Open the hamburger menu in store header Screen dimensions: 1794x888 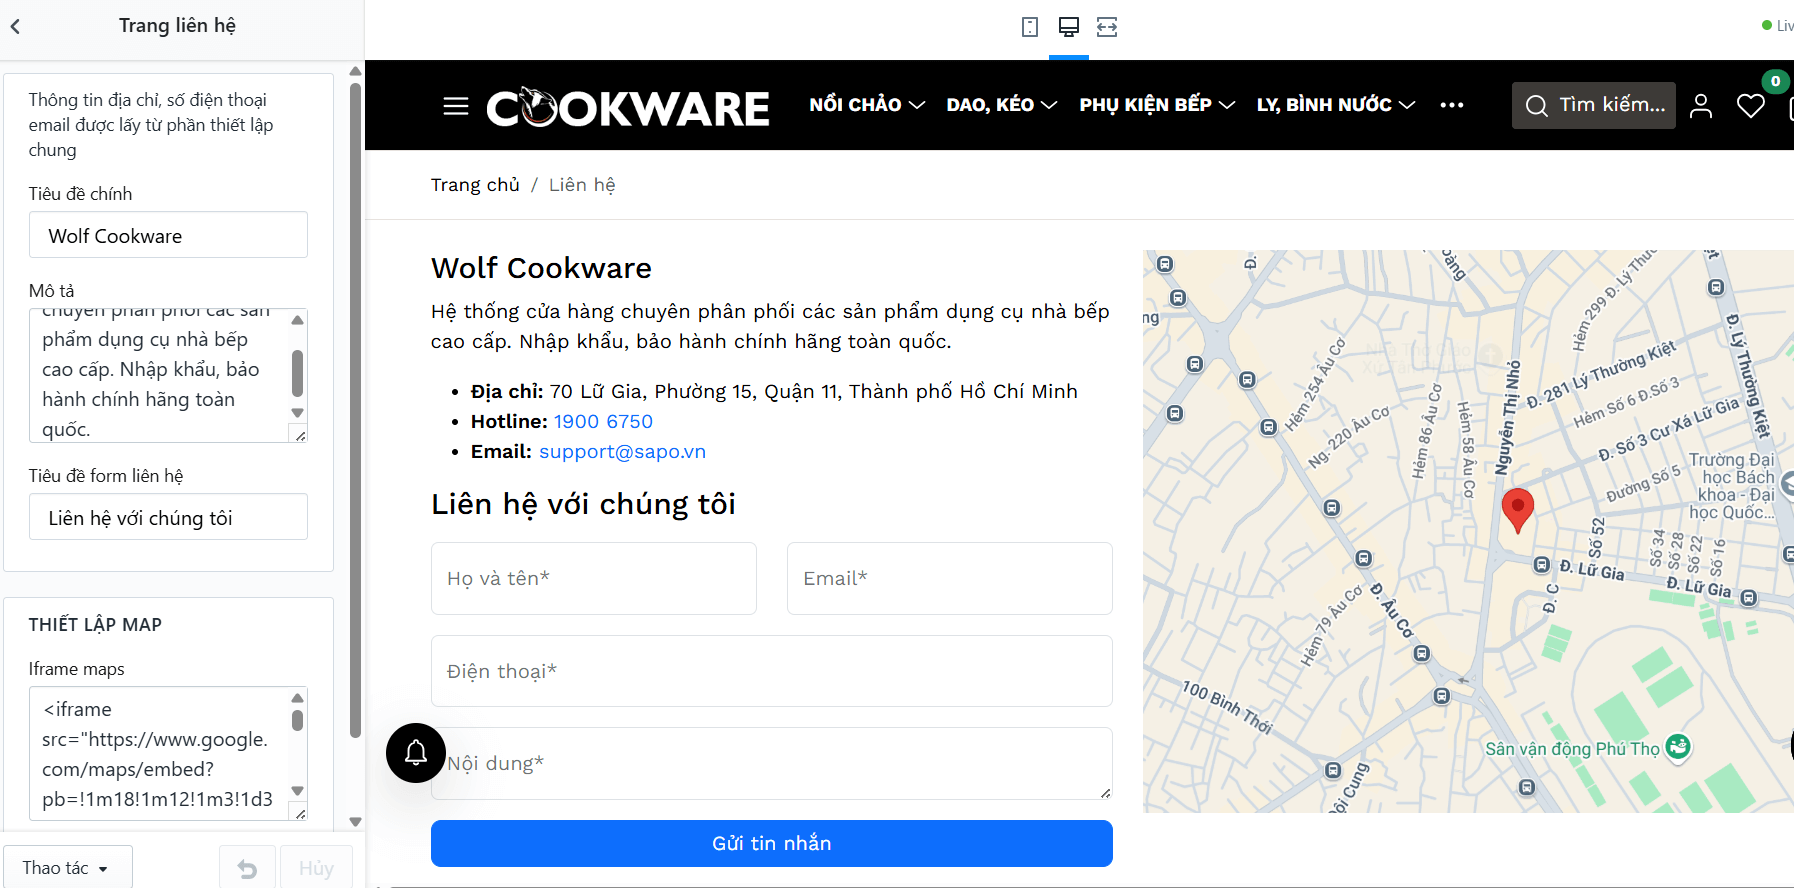456,106
